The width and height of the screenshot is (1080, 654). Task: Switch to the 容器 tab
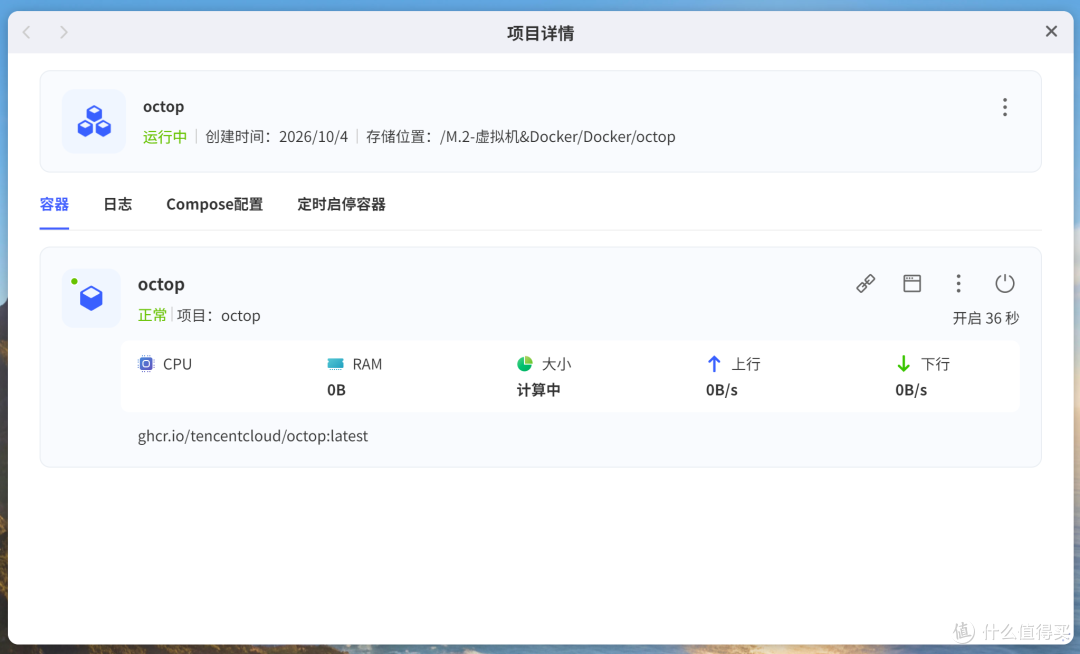point(54,204)
